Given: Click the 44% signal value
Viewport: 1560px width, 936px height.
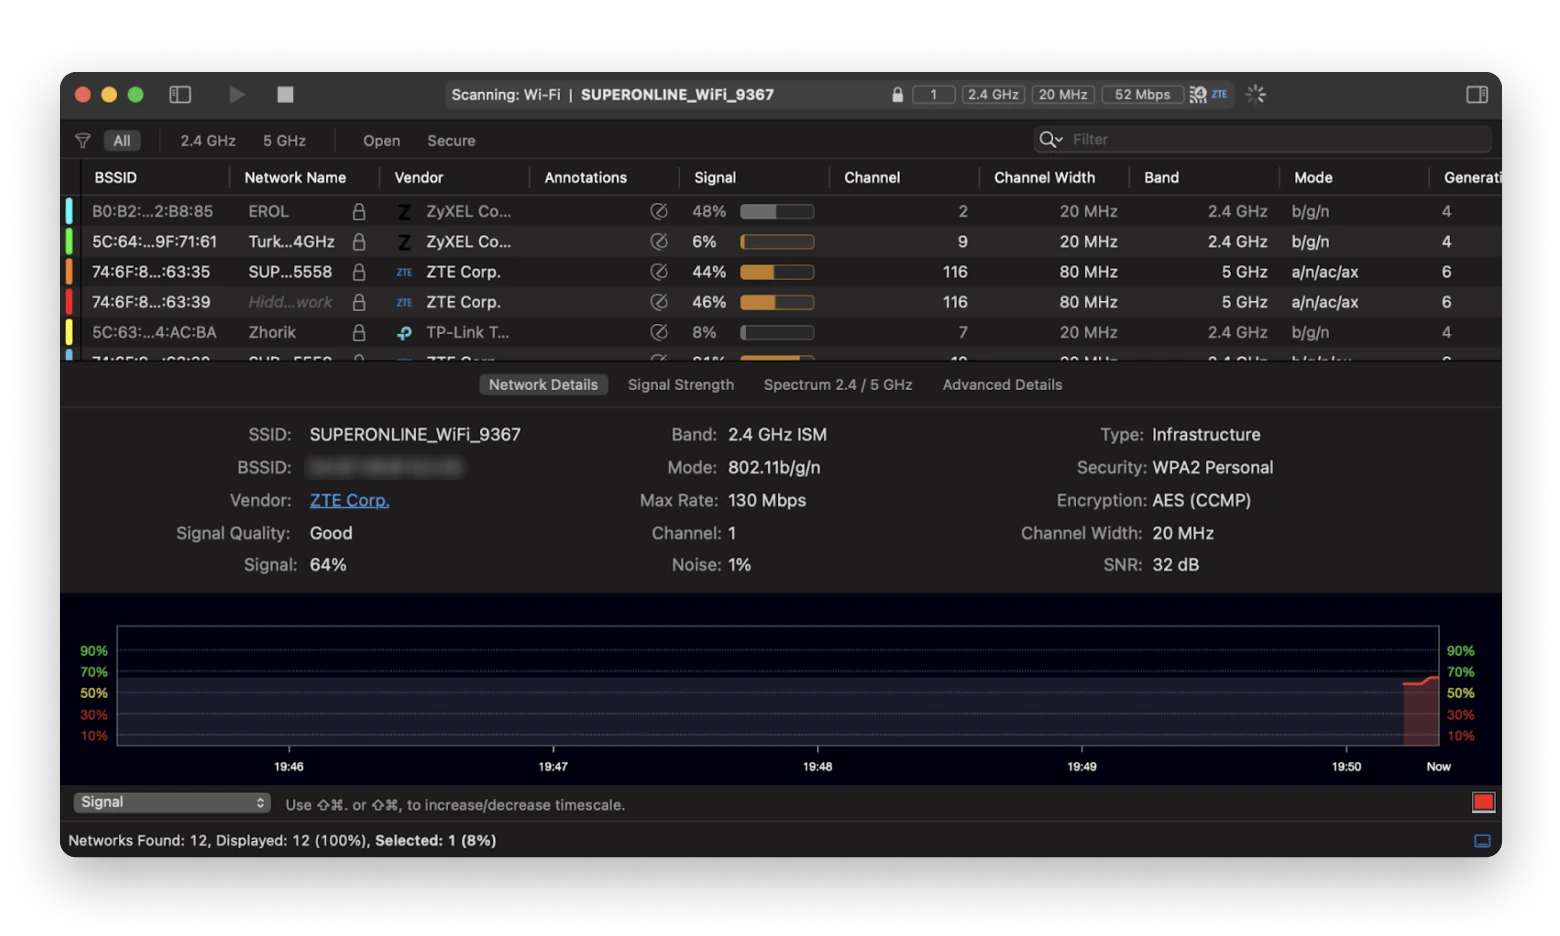Looking at the screenshot, I should pyautogui.click(x=709, y=272).
